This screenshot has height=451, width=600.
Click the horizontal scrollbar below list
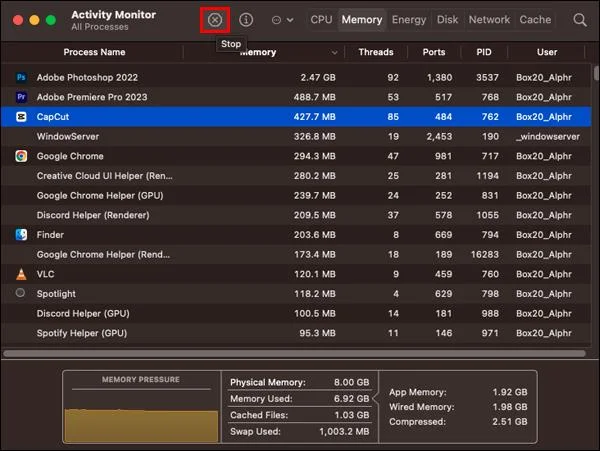coord(294,353)
